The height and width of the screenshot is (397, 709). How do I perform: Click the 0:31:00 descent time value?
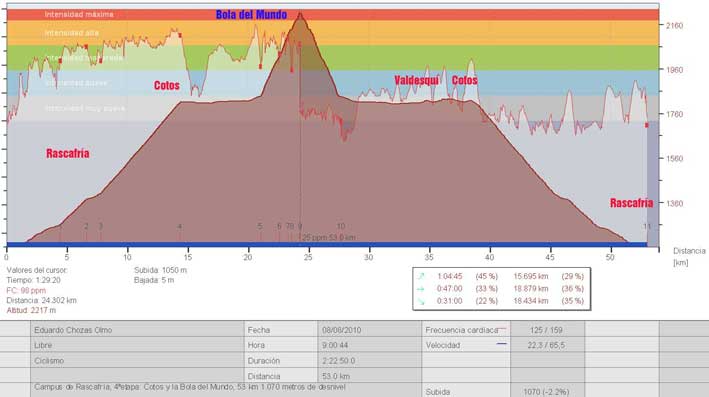pos(449,301)
